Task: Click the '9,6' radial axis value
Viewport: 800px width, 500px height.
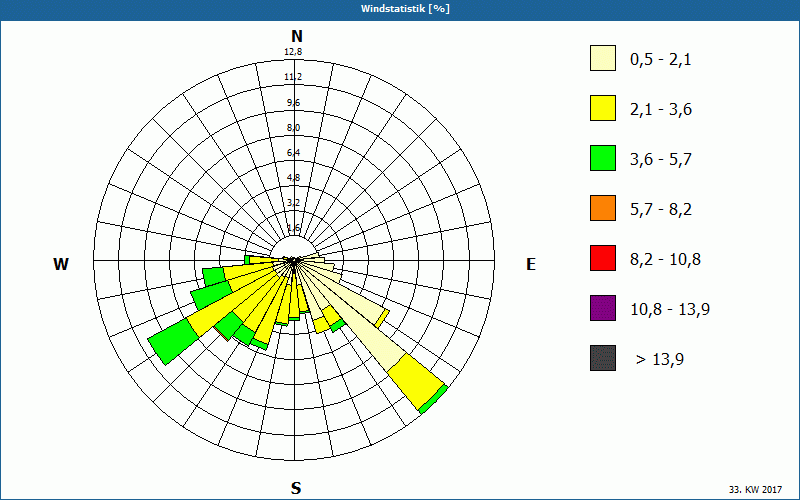Action: click(x=293, y=103)
